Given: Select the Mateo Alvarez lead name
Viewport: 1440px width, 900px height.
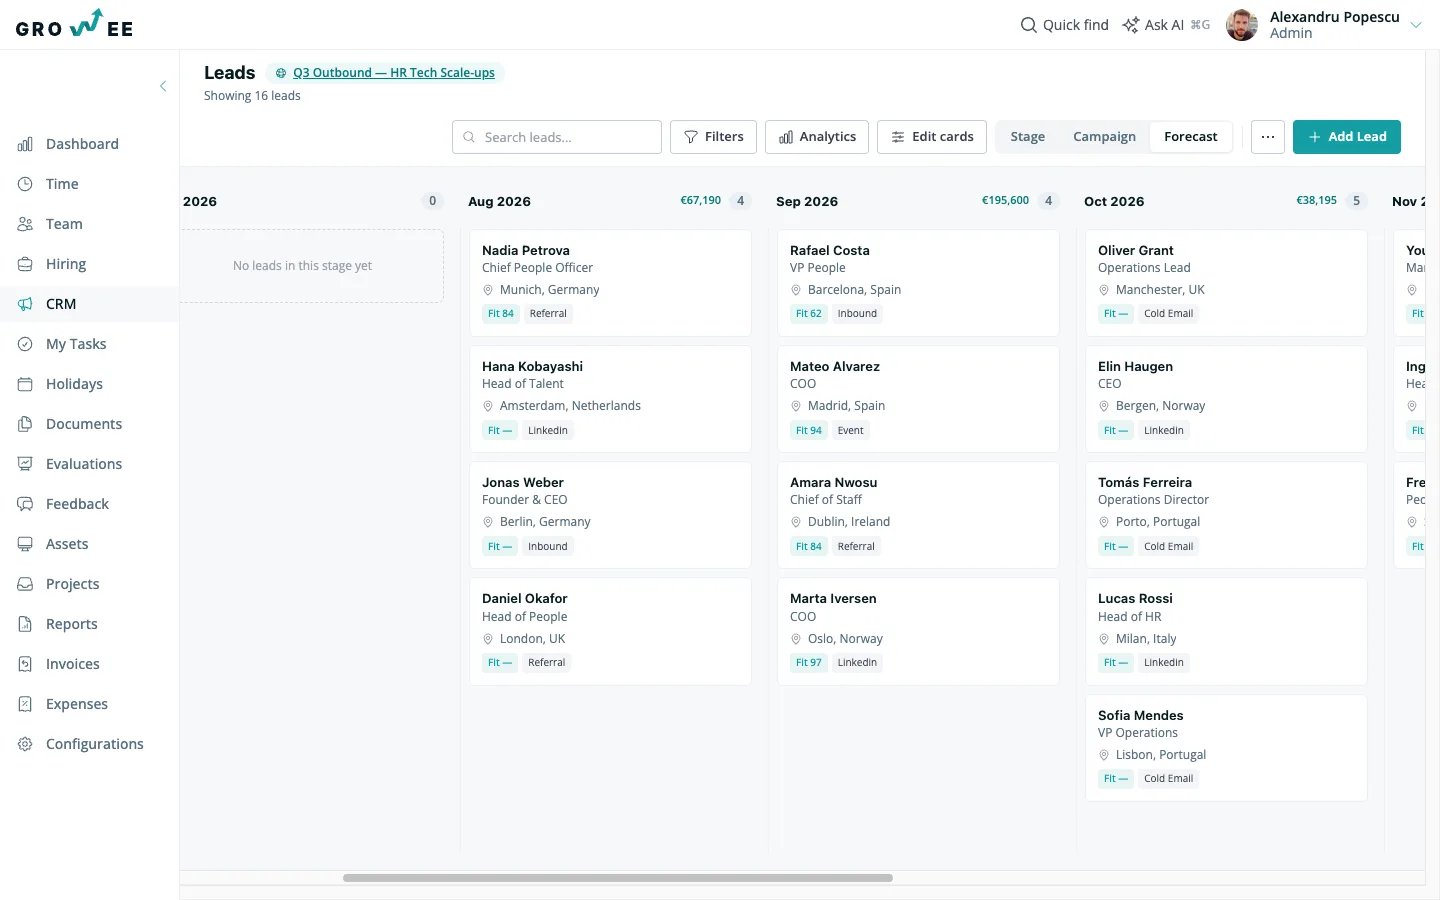Looking at the screenshot, I should coord(834,367).
